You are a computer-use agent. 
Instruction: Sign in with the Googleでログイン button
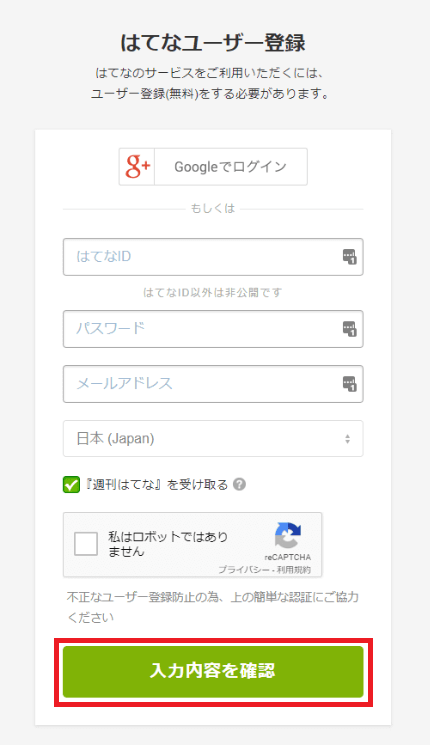(x=213, y=167)
